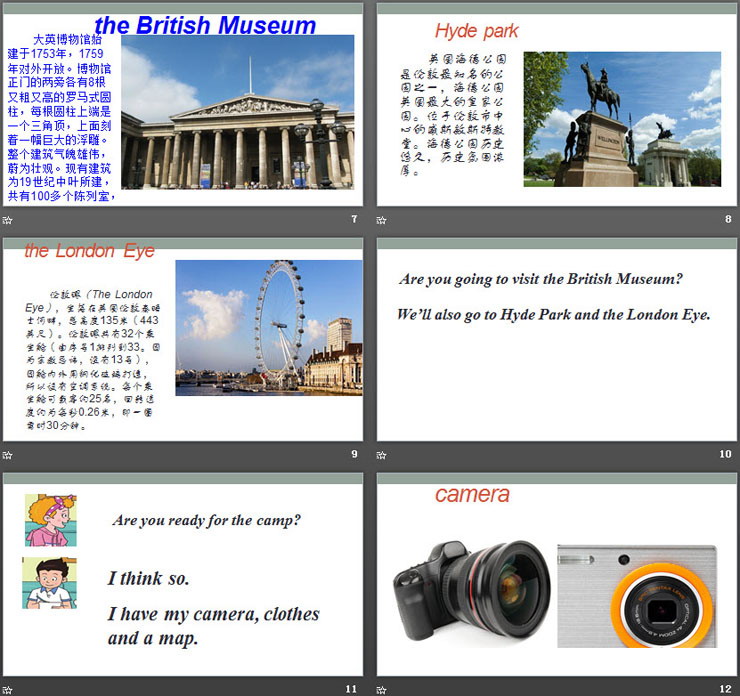This screenshot has height=696, width=740.
Task: Select slide 9 London Eye thumbnail
Action: pos(183,339)
